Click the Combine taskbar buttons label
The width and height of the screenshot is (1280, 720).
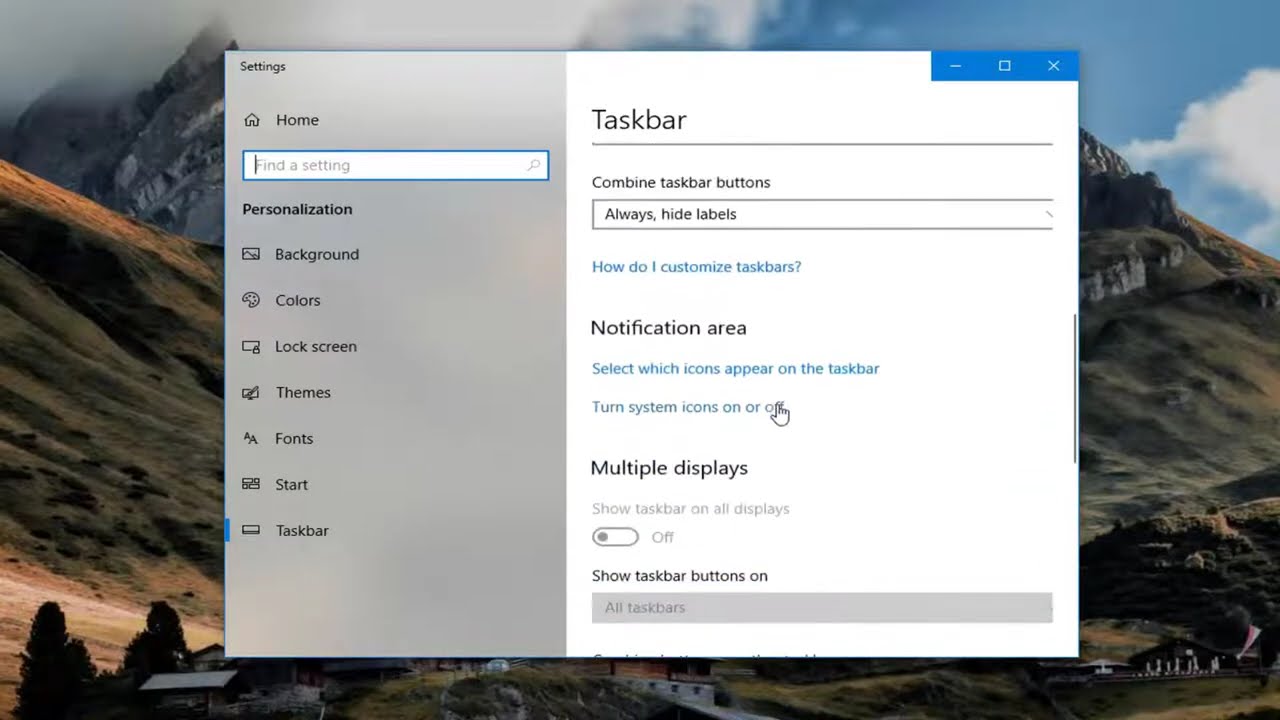(681, 183)
